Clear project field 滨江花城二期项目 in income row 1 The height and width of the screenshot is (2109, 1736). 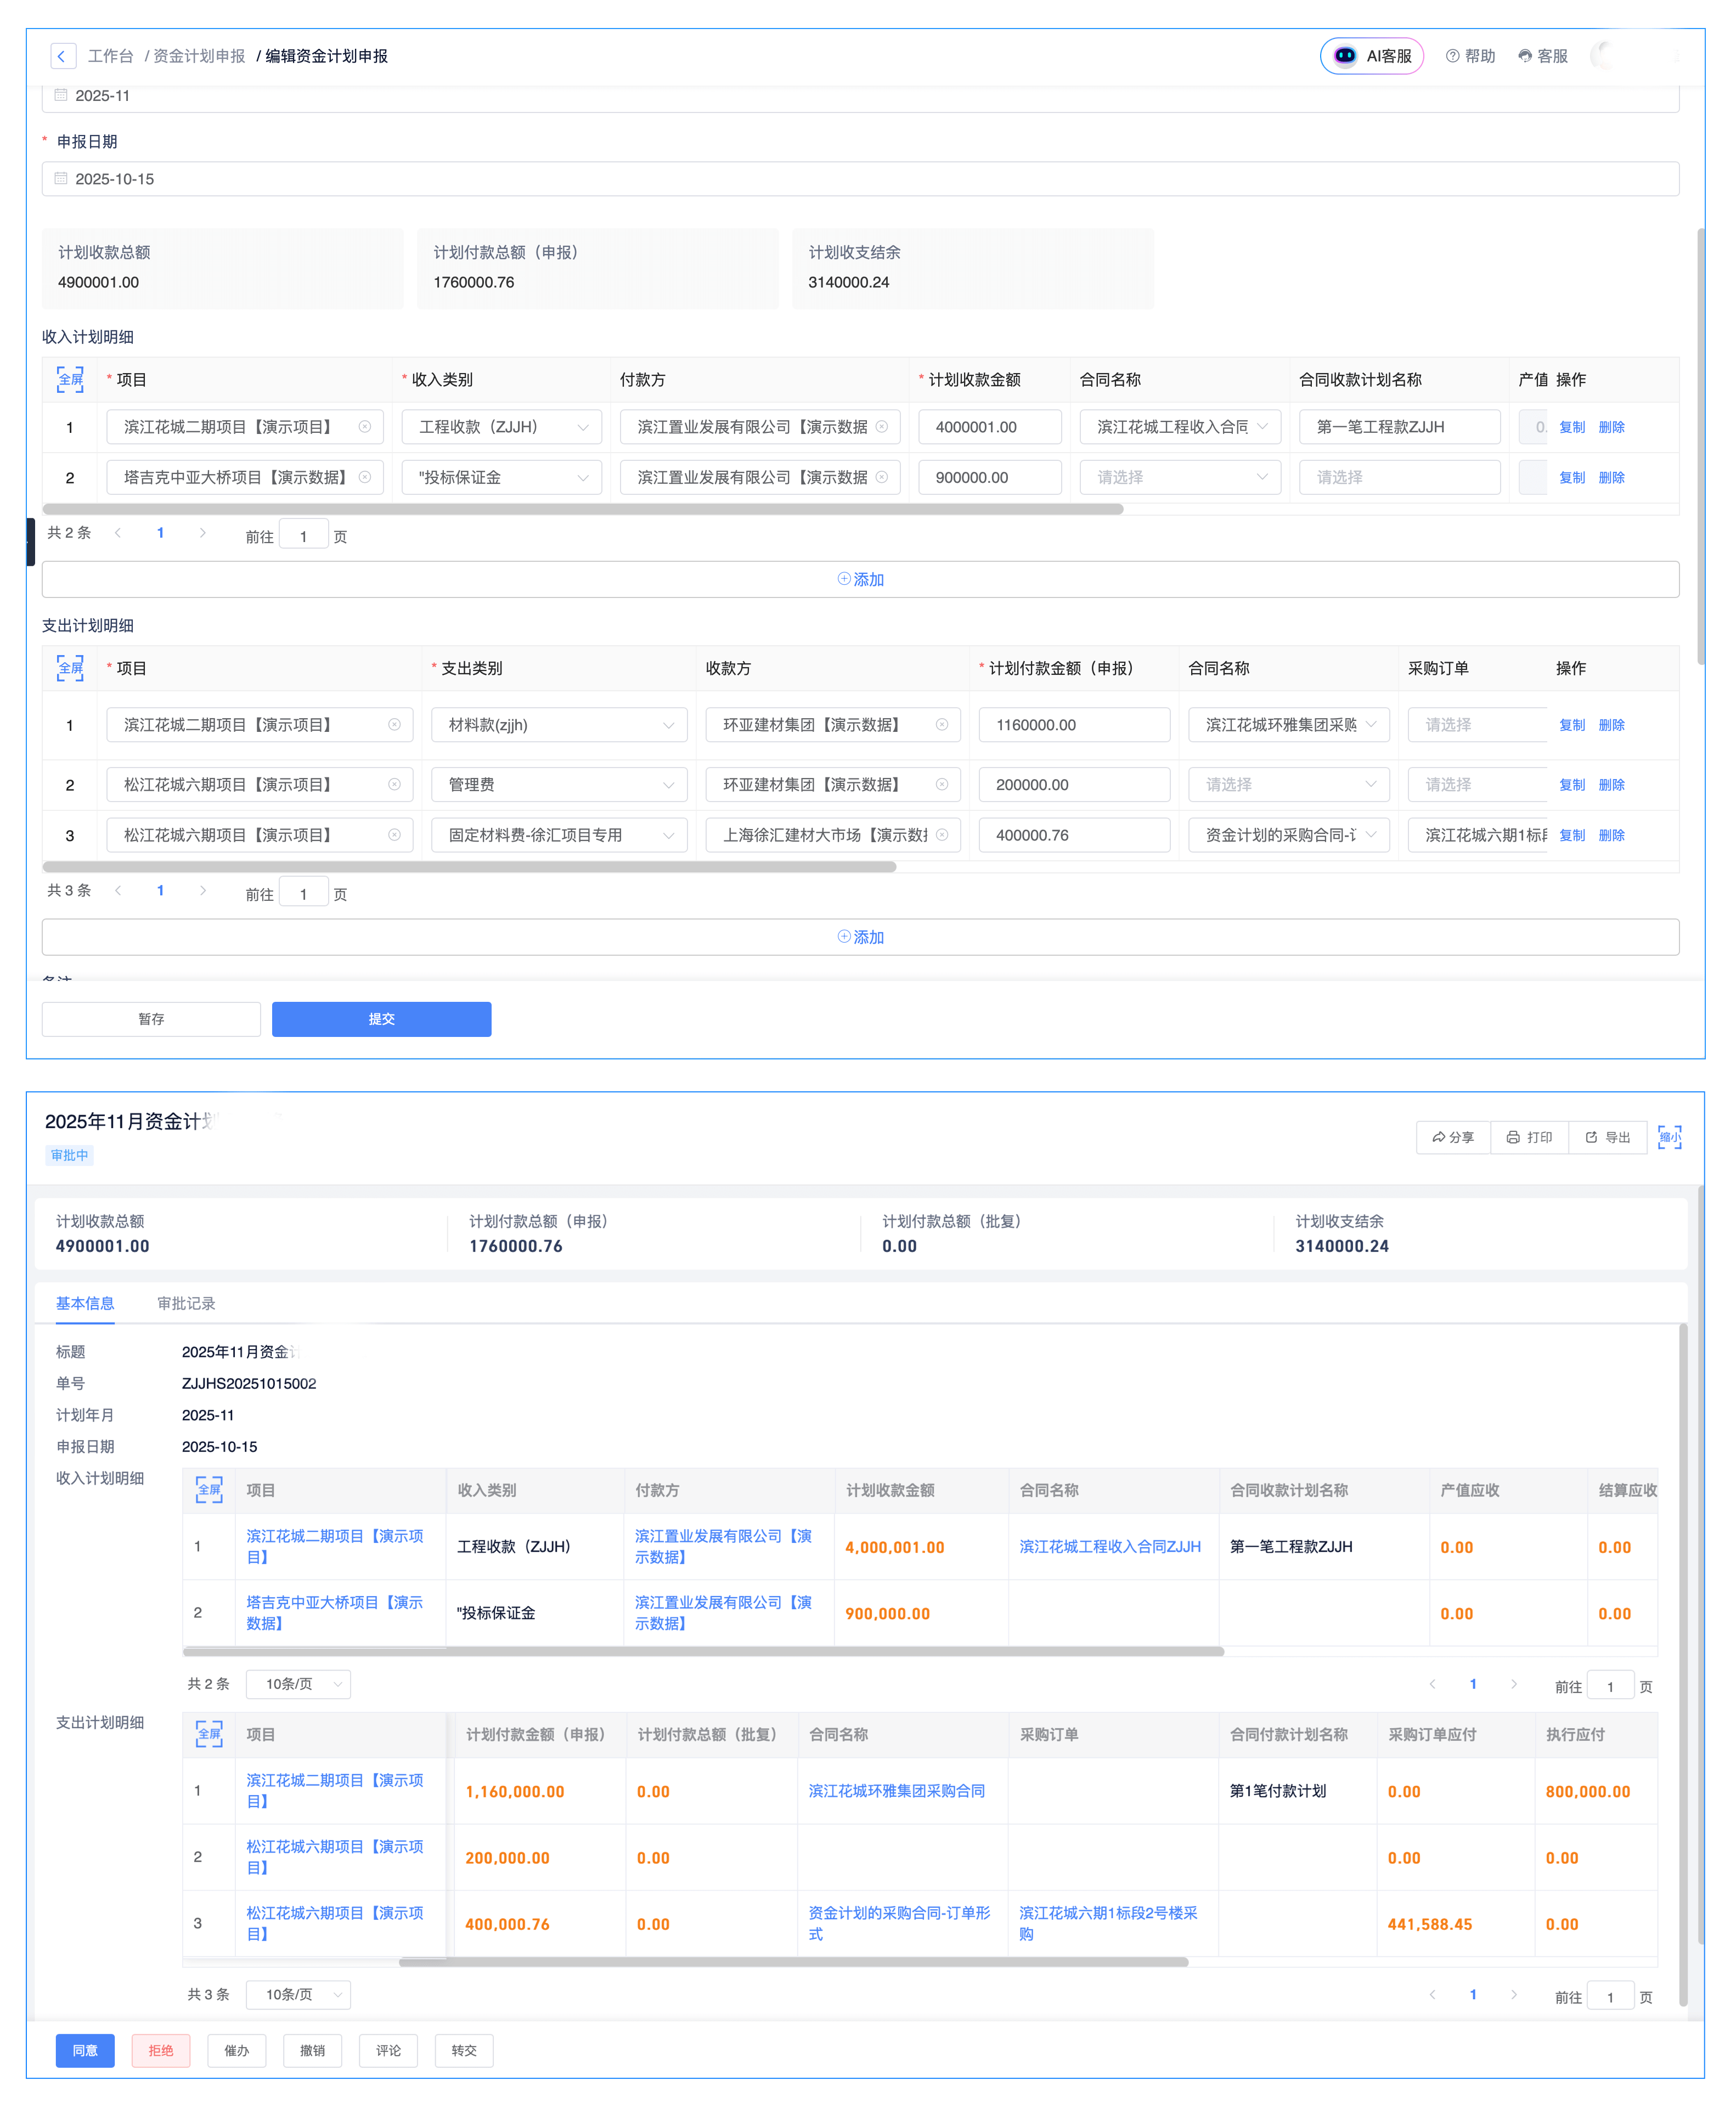365,427
